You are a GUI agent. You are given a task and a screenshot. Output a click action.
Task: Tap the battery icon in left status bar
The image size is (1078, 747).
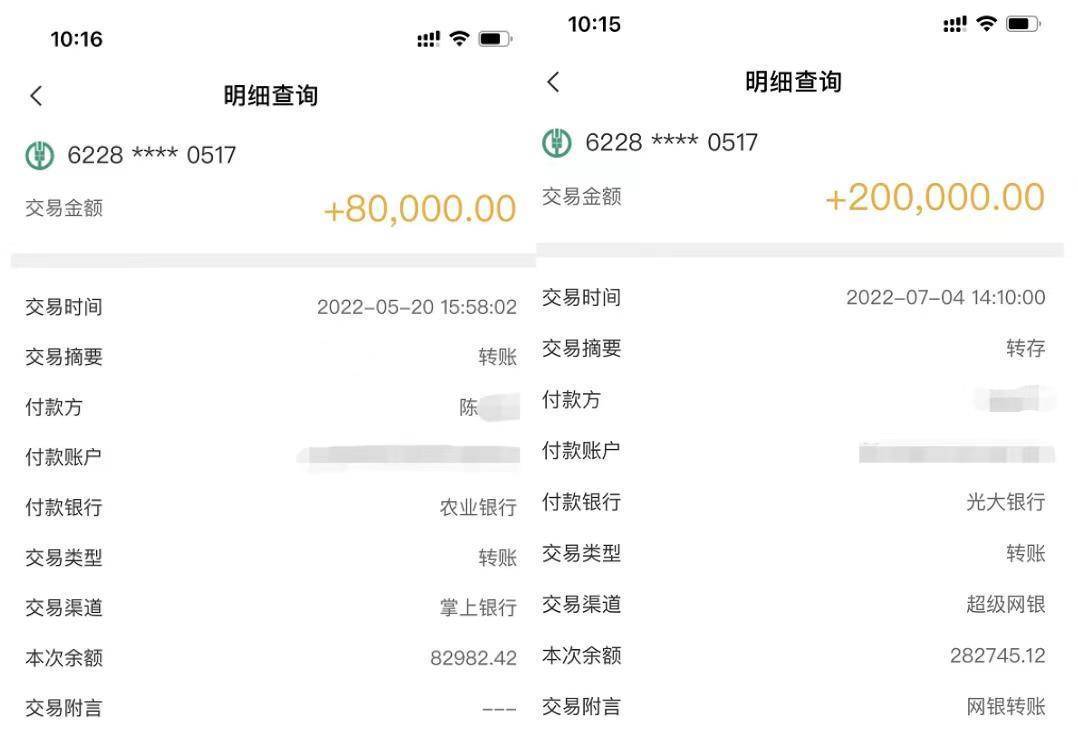[x=495, y=38]
